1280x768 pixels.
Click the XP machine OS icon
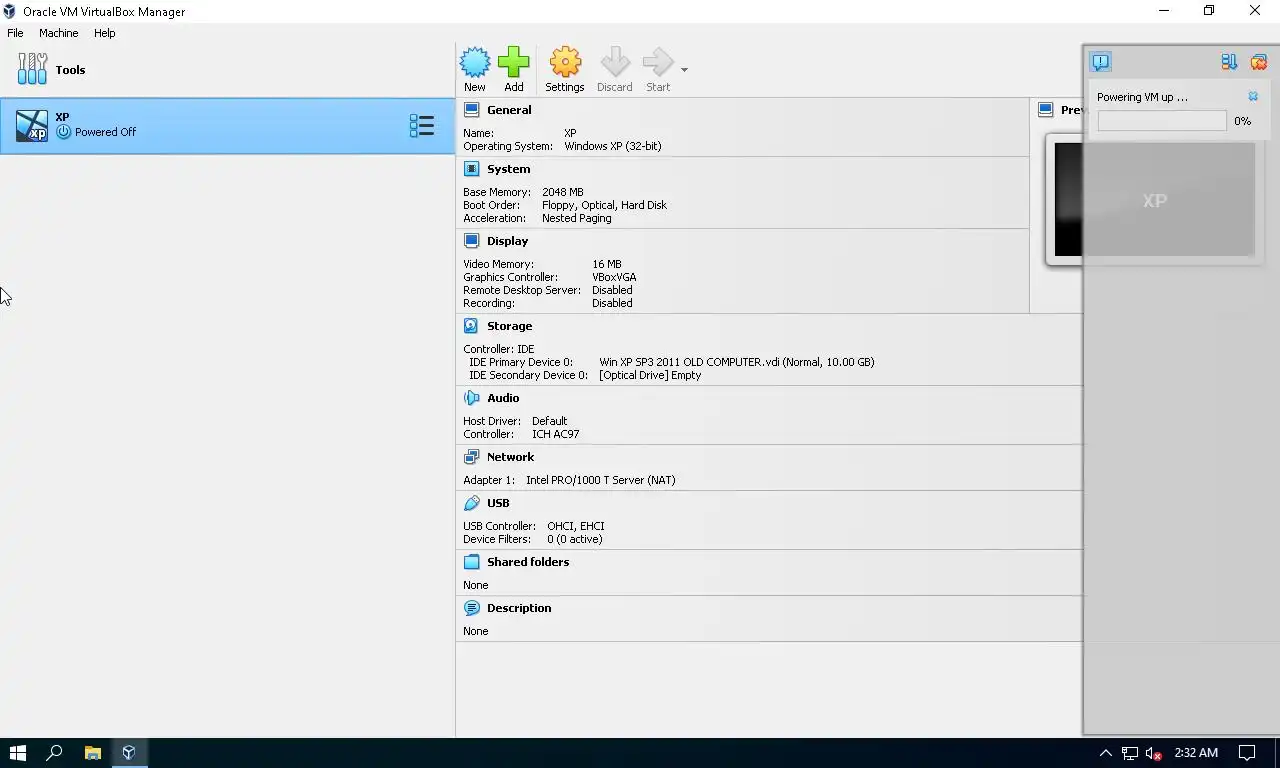(x=32, y=125)
